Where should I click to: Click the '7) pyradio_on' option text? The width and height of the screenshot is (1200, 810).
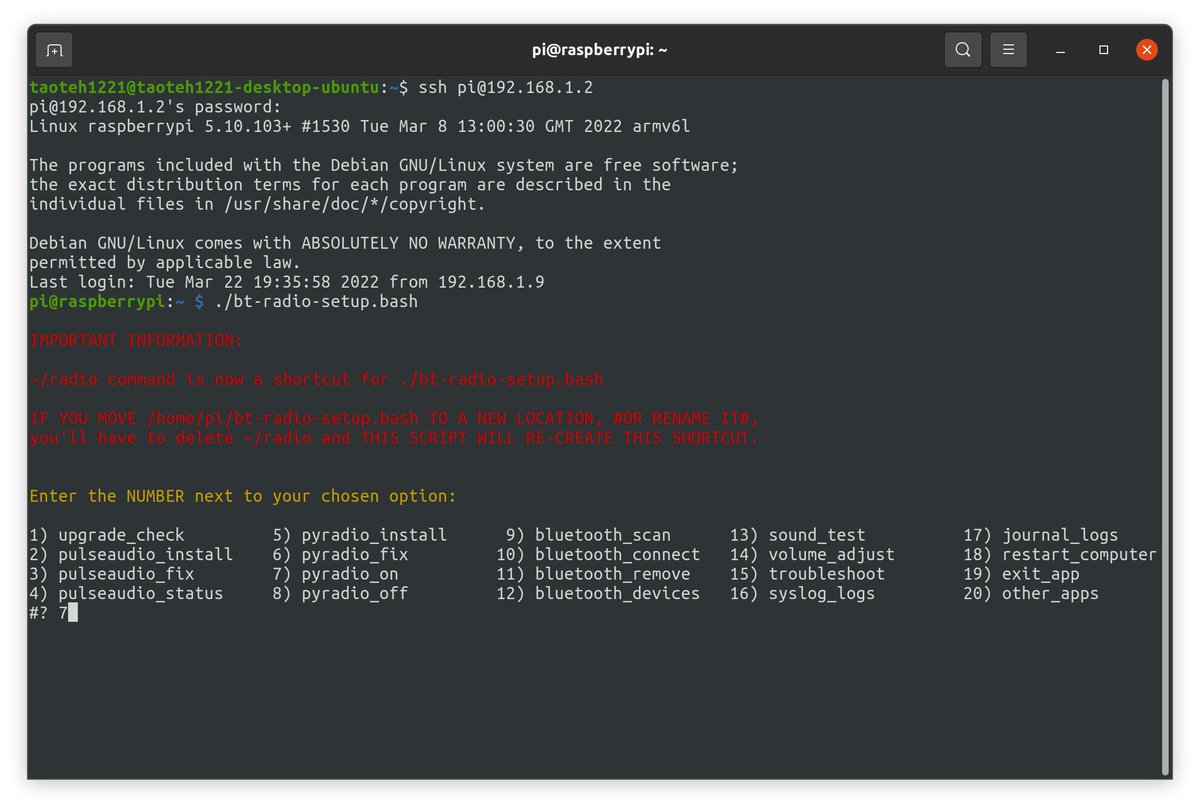[335, 574]
